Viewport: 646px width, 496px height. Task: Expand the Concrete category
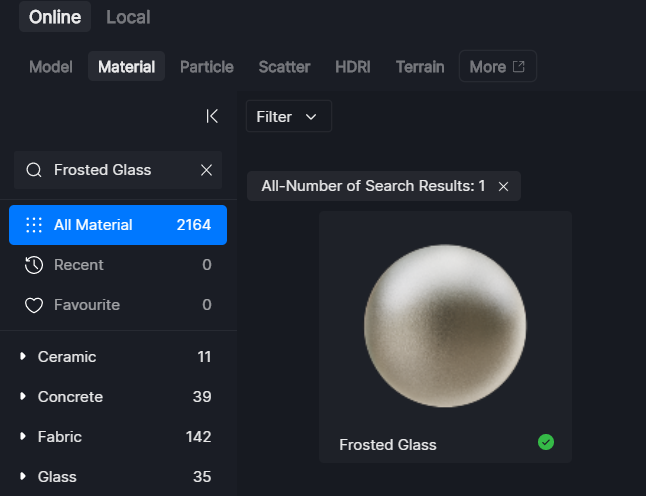pyautogui.click(x=23, y=397)
